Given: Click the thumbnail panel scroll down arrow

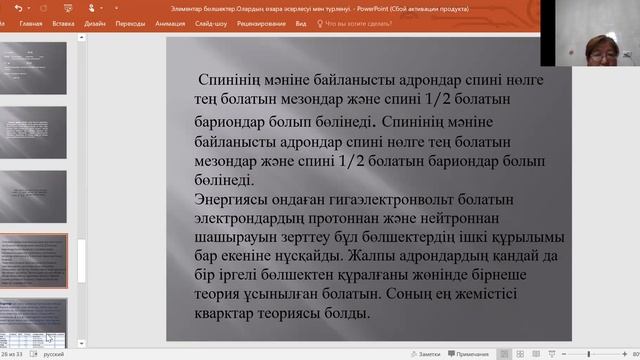Looking at the screenshot, I should click(81, 343).
